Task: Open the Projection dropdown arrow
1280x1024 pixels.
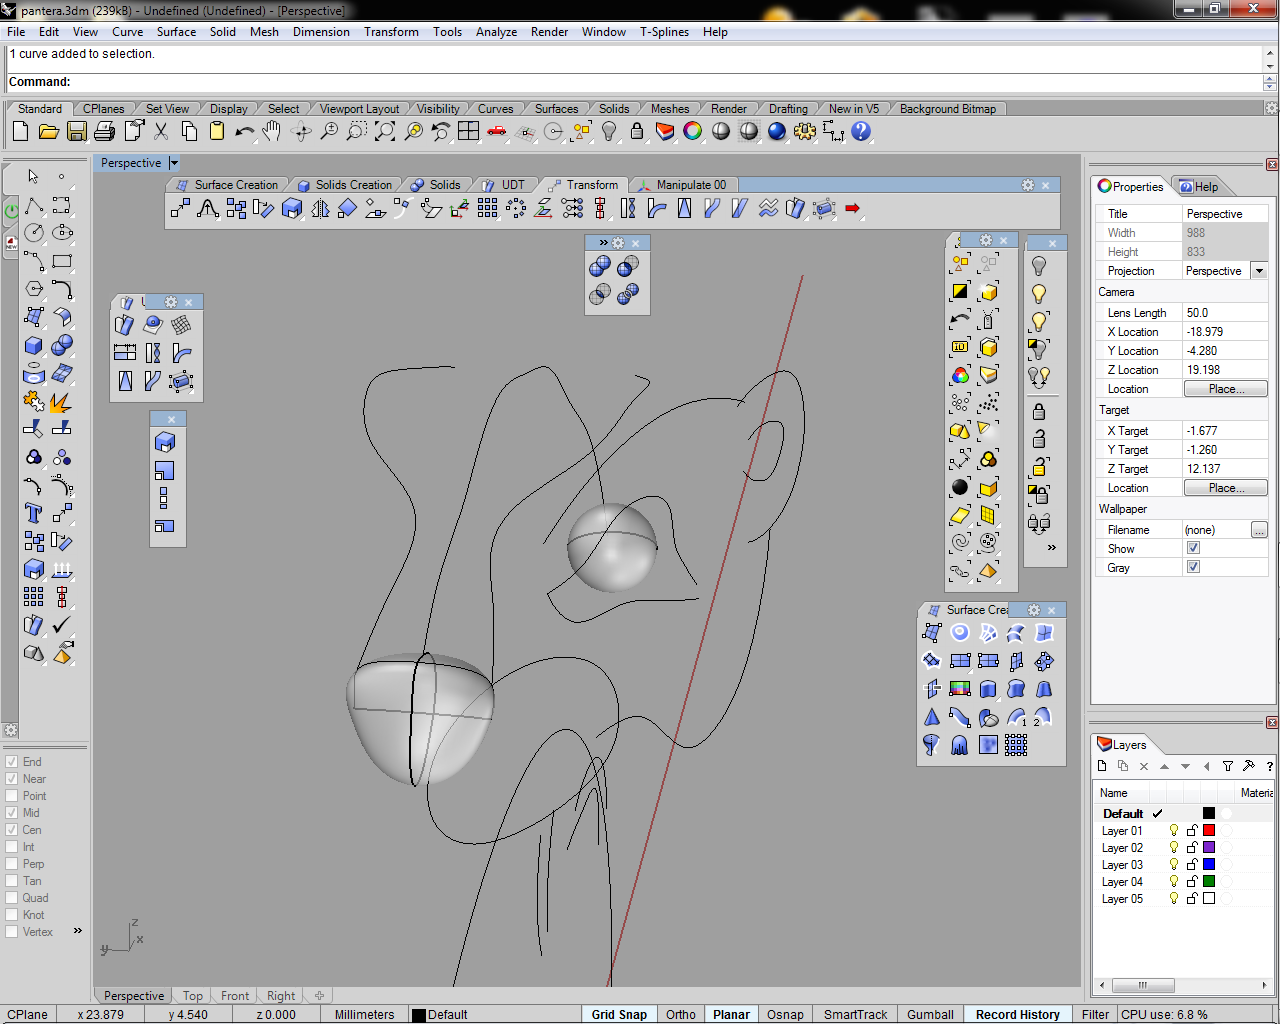Action: (x=1259, y=271)
